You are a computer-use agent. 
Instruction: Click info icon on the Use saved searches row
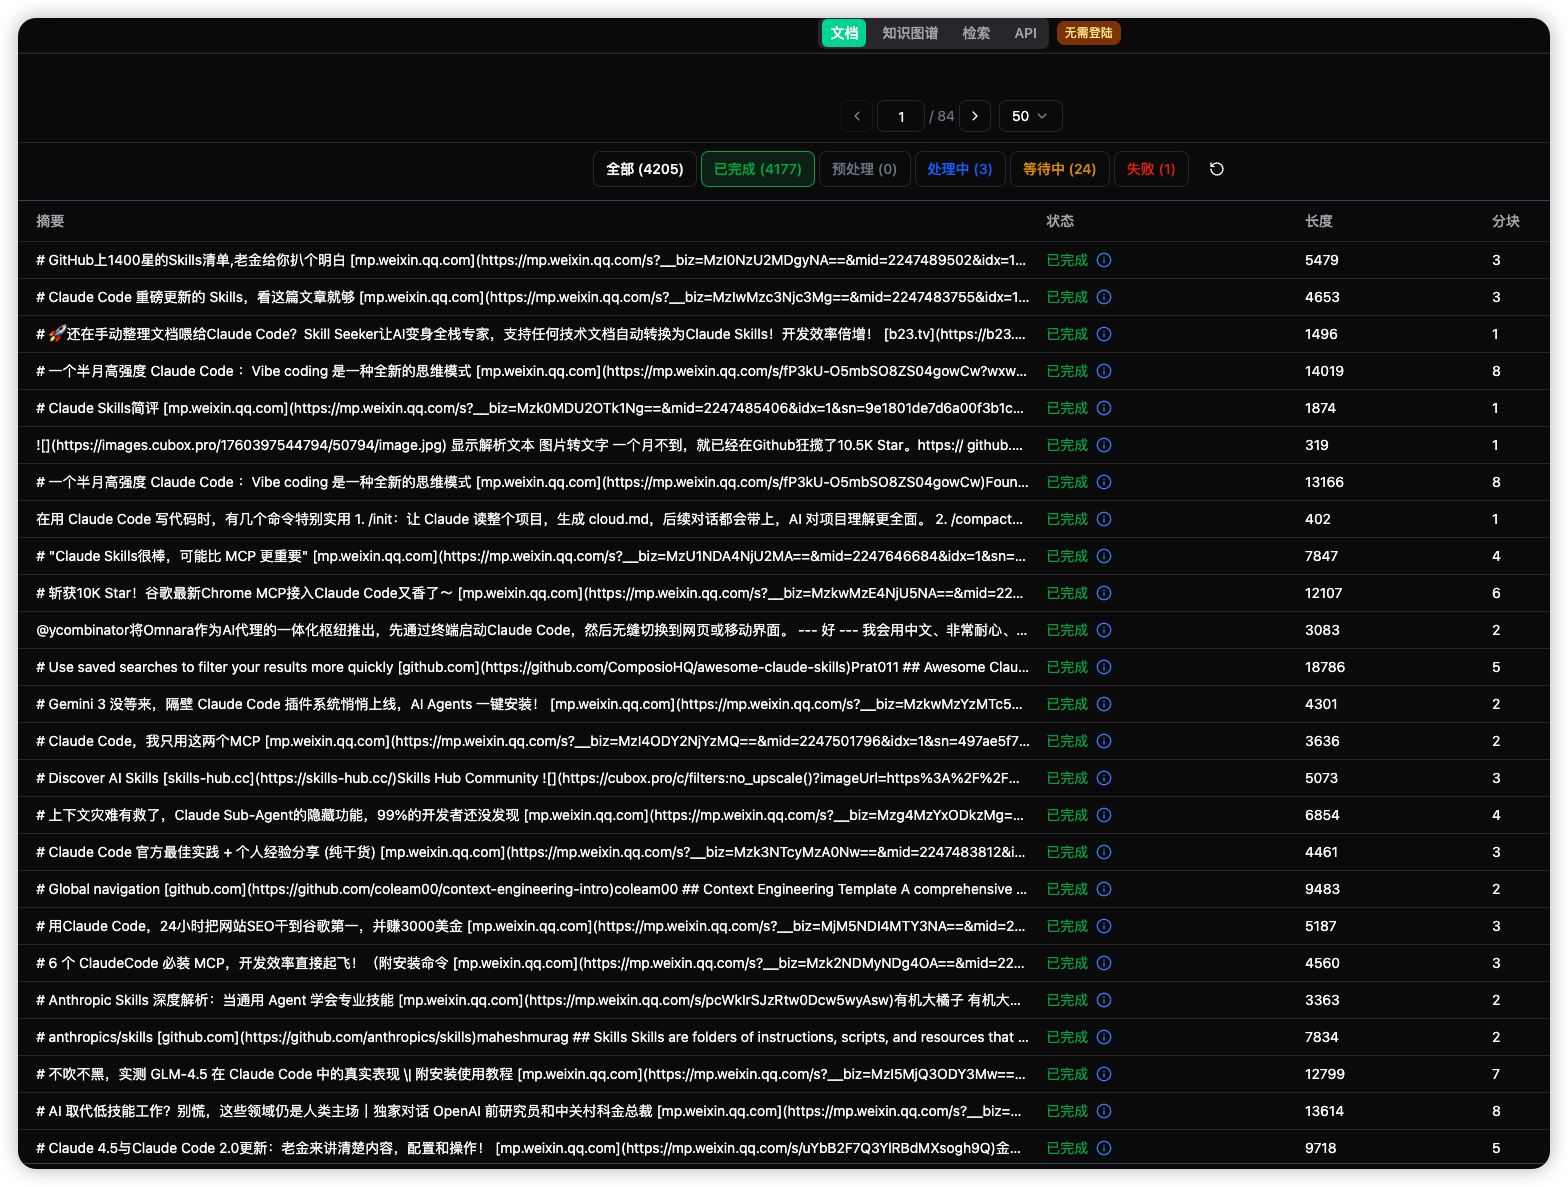[1104, 667]
